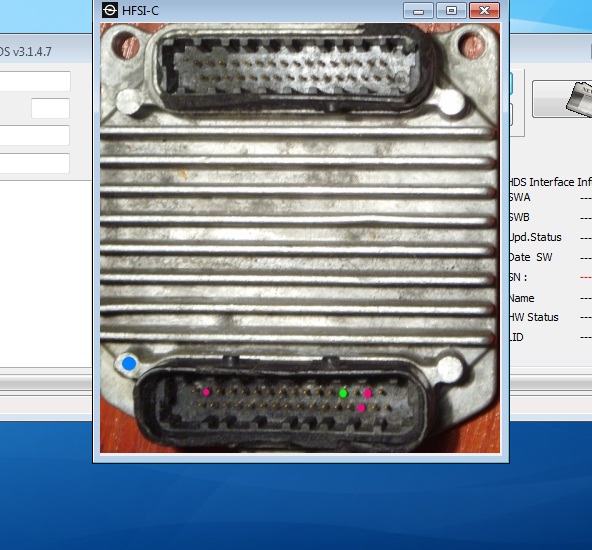Click the blue dot marker on ECU
The width and height of the screenshot is (592, 550).
pos(129,364)
